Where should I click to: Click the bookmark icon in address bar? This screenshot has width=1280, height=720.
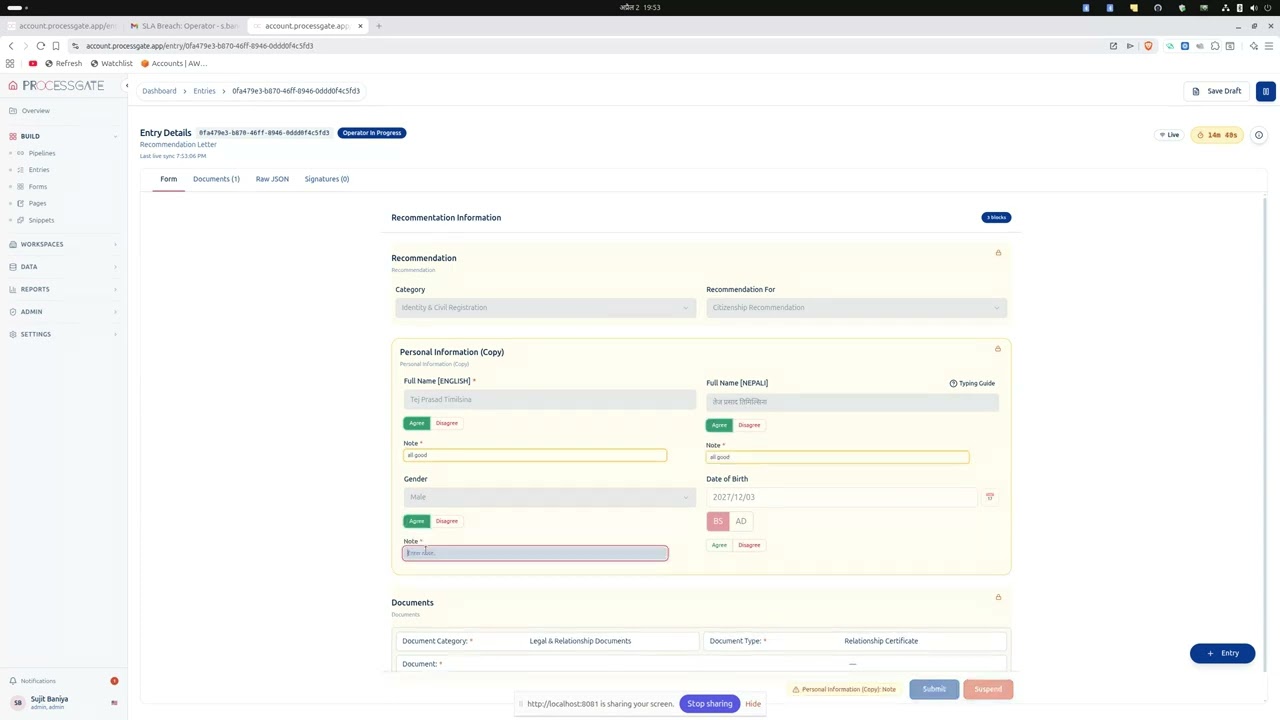click(56, 46)
